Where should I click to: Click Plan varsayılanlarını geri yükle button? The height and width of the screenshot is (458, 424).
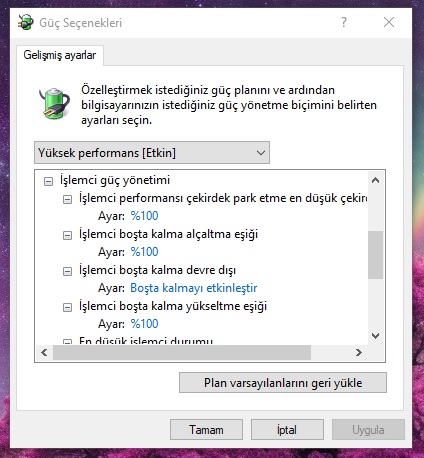tap(283, 383)
